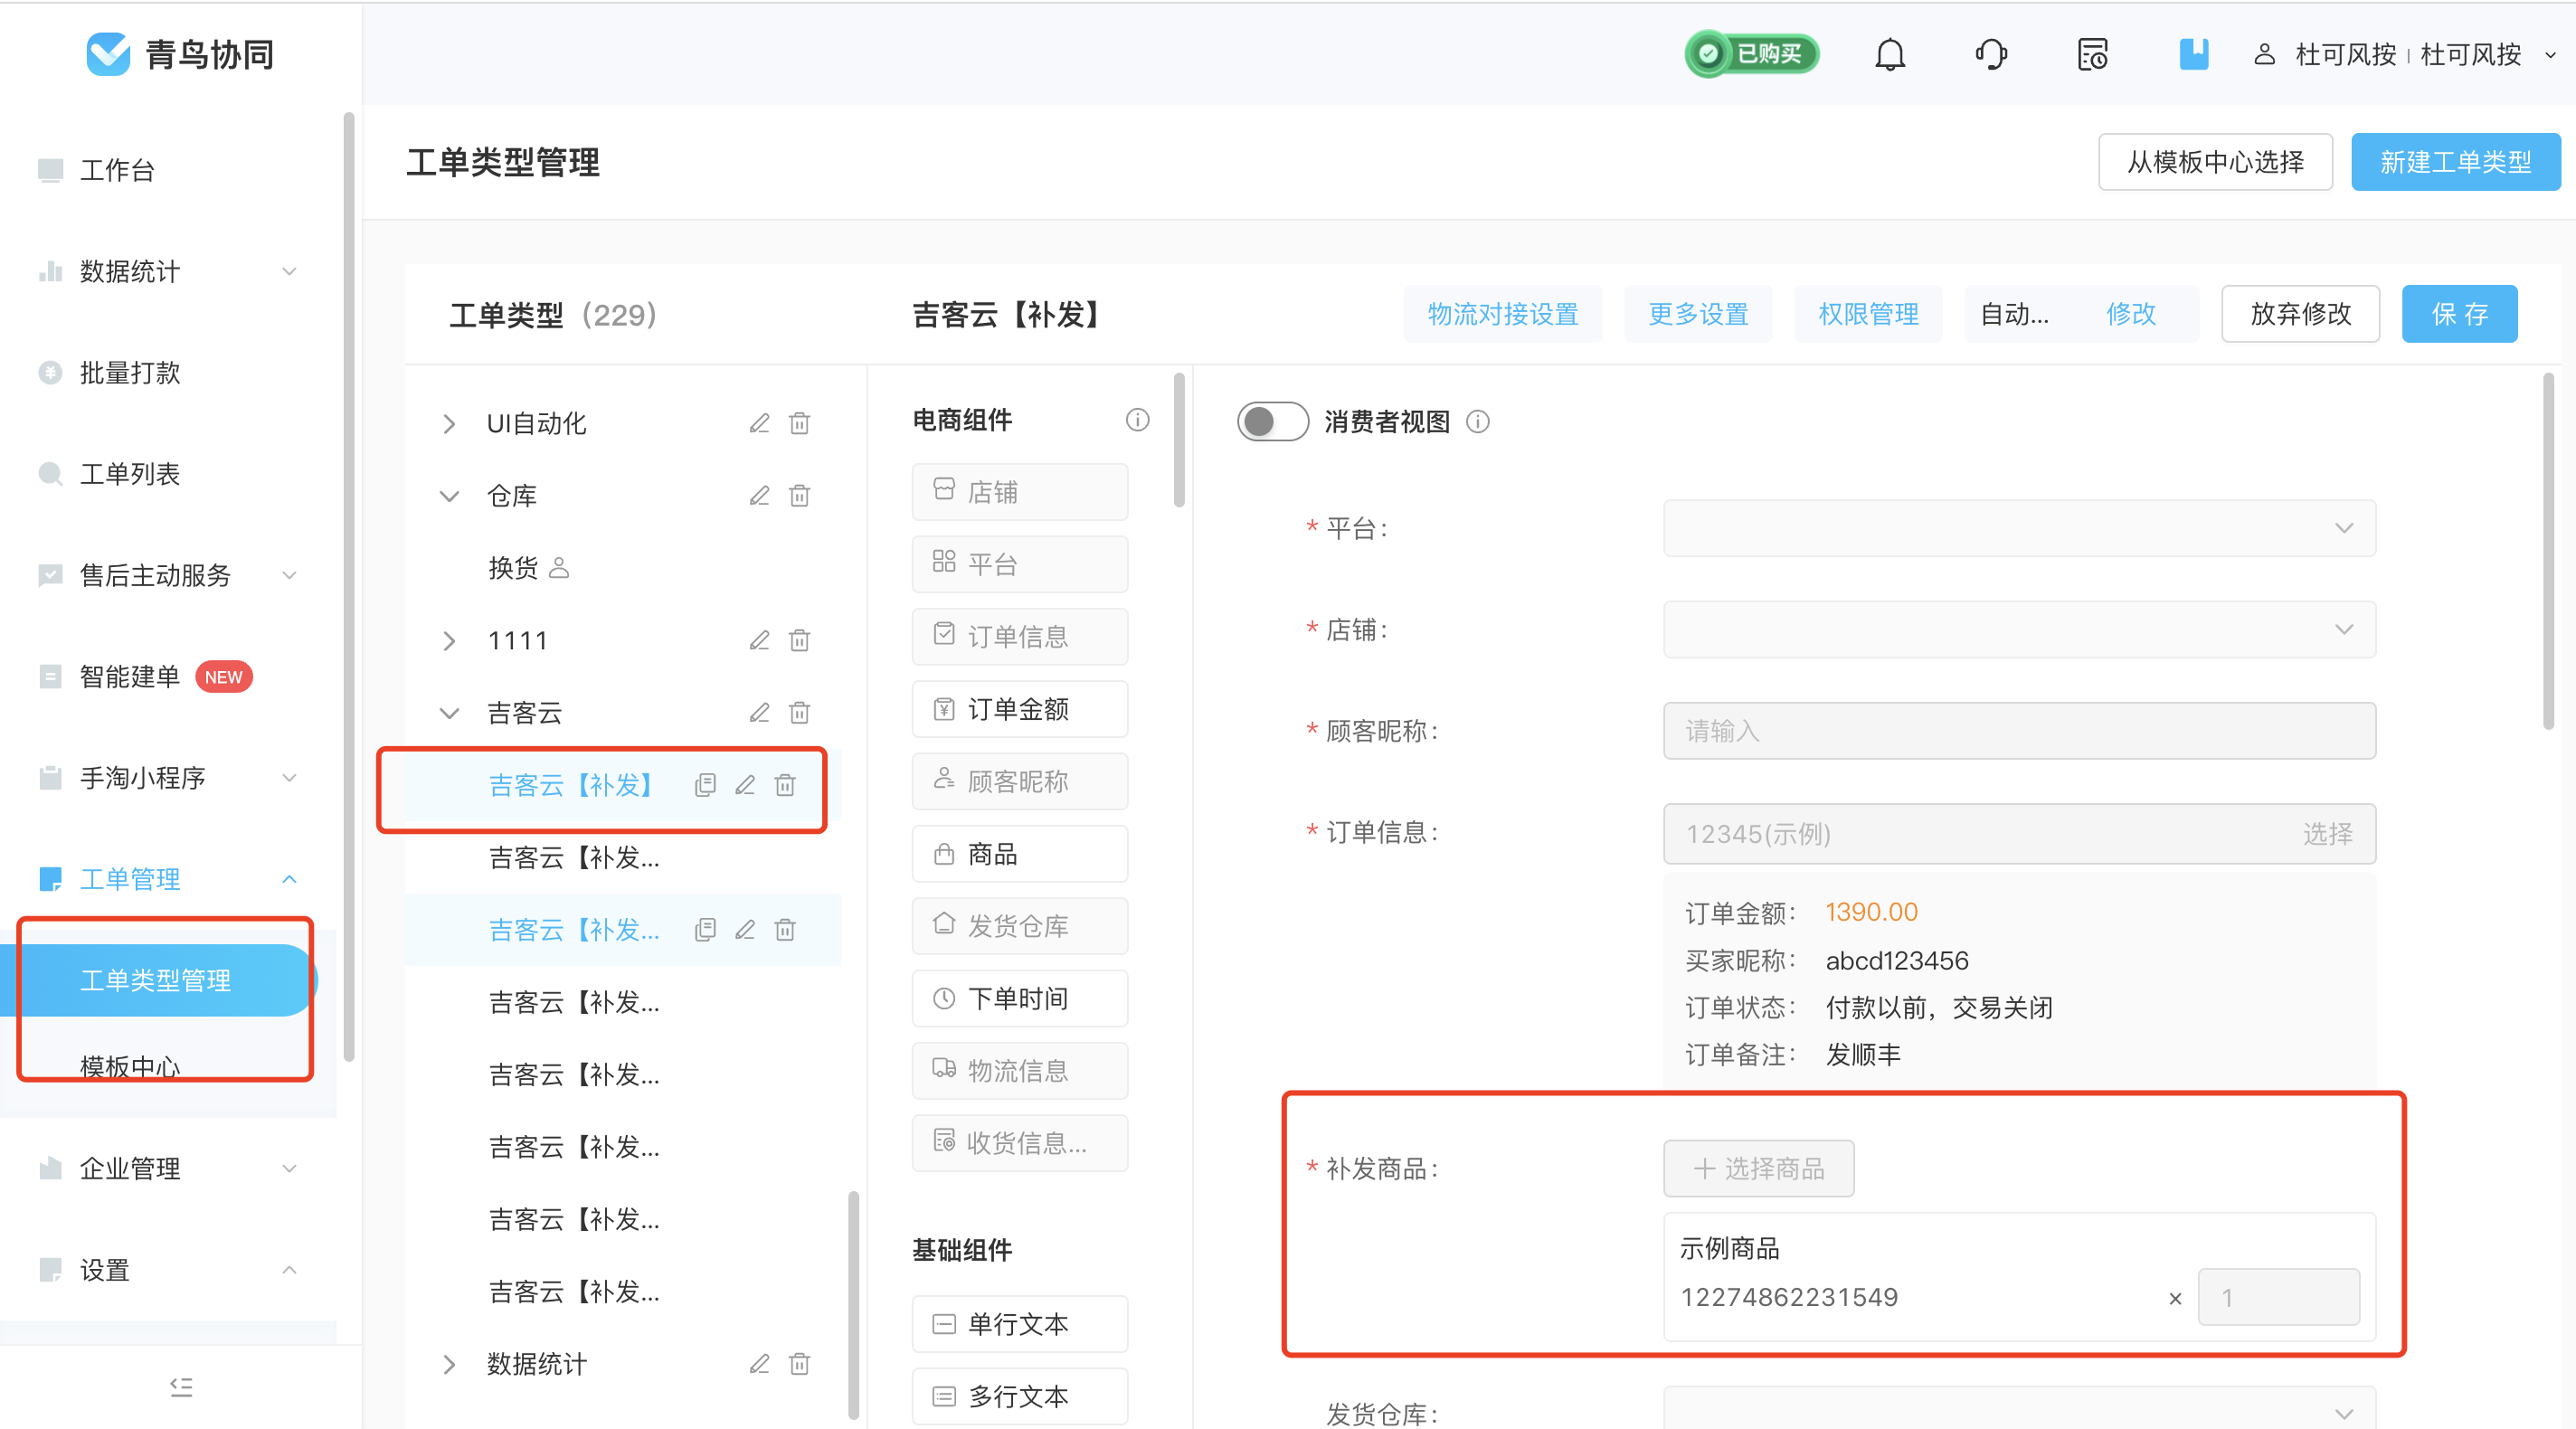Expand the UI自动化 tree node

pyautogui.click(x=449, y=424)
